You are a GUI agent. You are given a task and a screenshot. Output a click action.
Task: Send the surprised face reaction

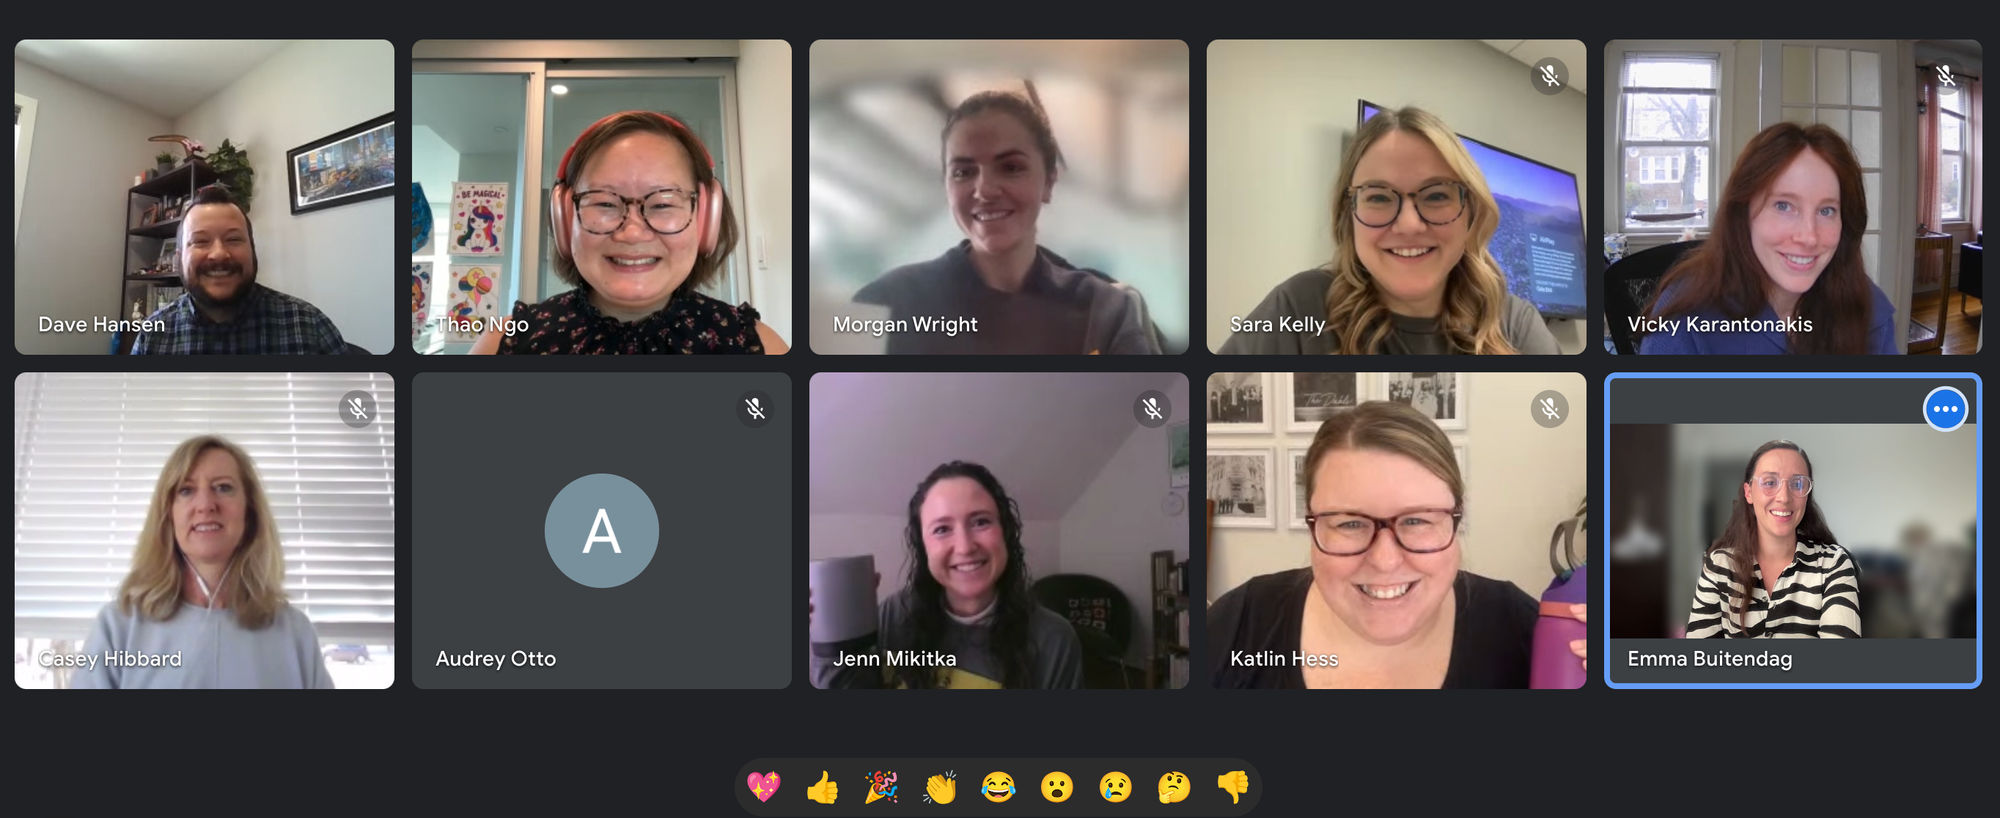1057,787
